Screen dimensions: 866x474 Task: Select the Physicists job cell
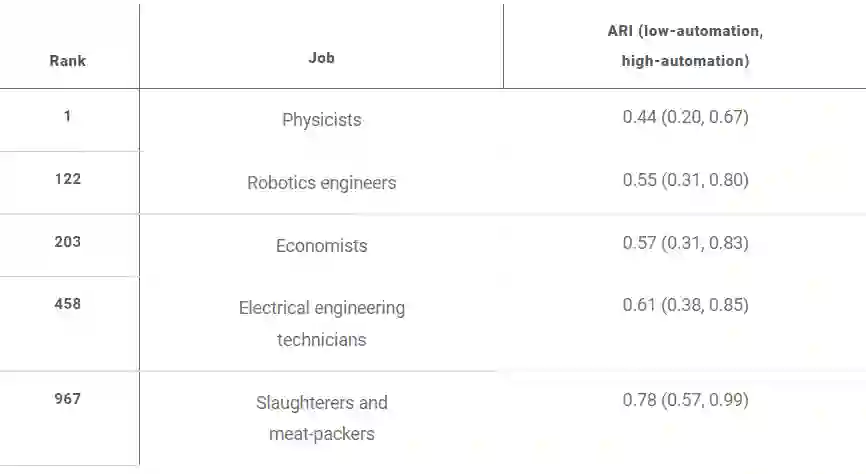coord(321,120)
